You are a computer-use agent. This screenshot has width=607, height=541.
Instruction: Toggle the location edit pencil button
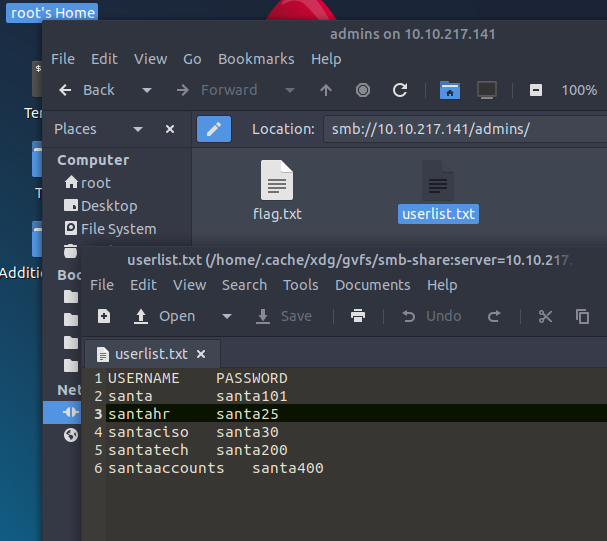click(x=214, y=129)
